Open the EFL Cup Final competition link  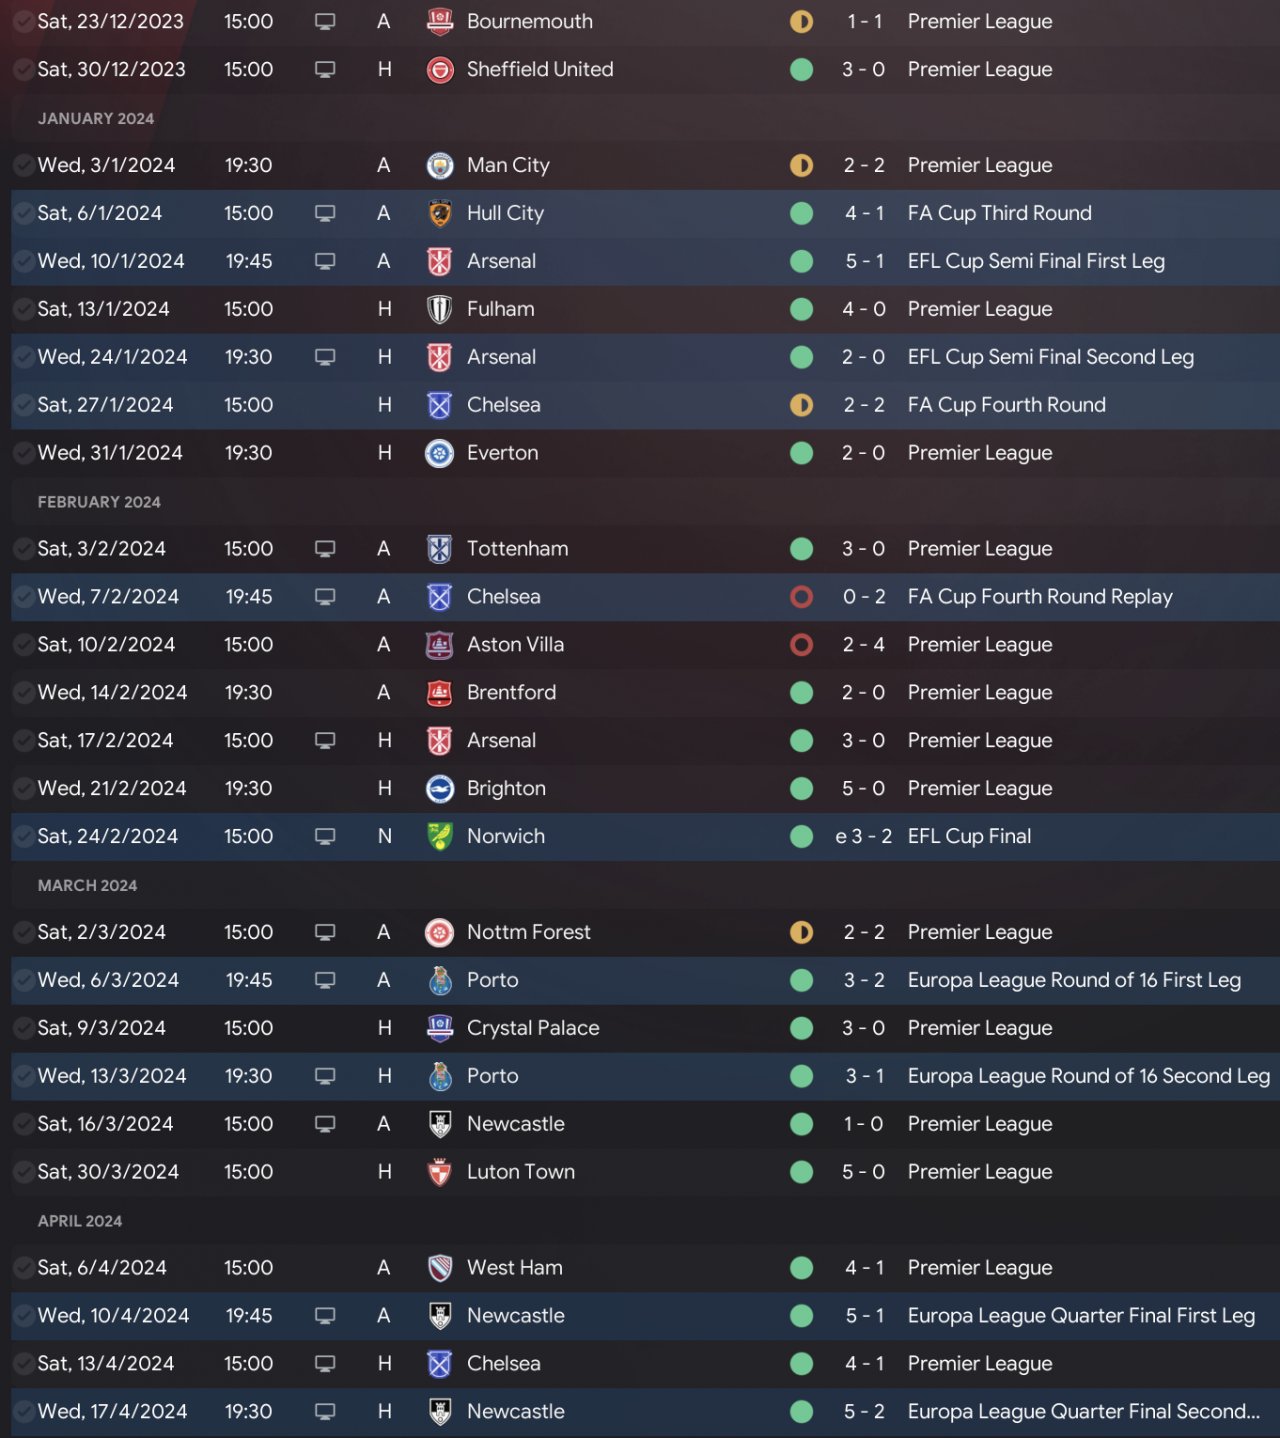point(969,836)
